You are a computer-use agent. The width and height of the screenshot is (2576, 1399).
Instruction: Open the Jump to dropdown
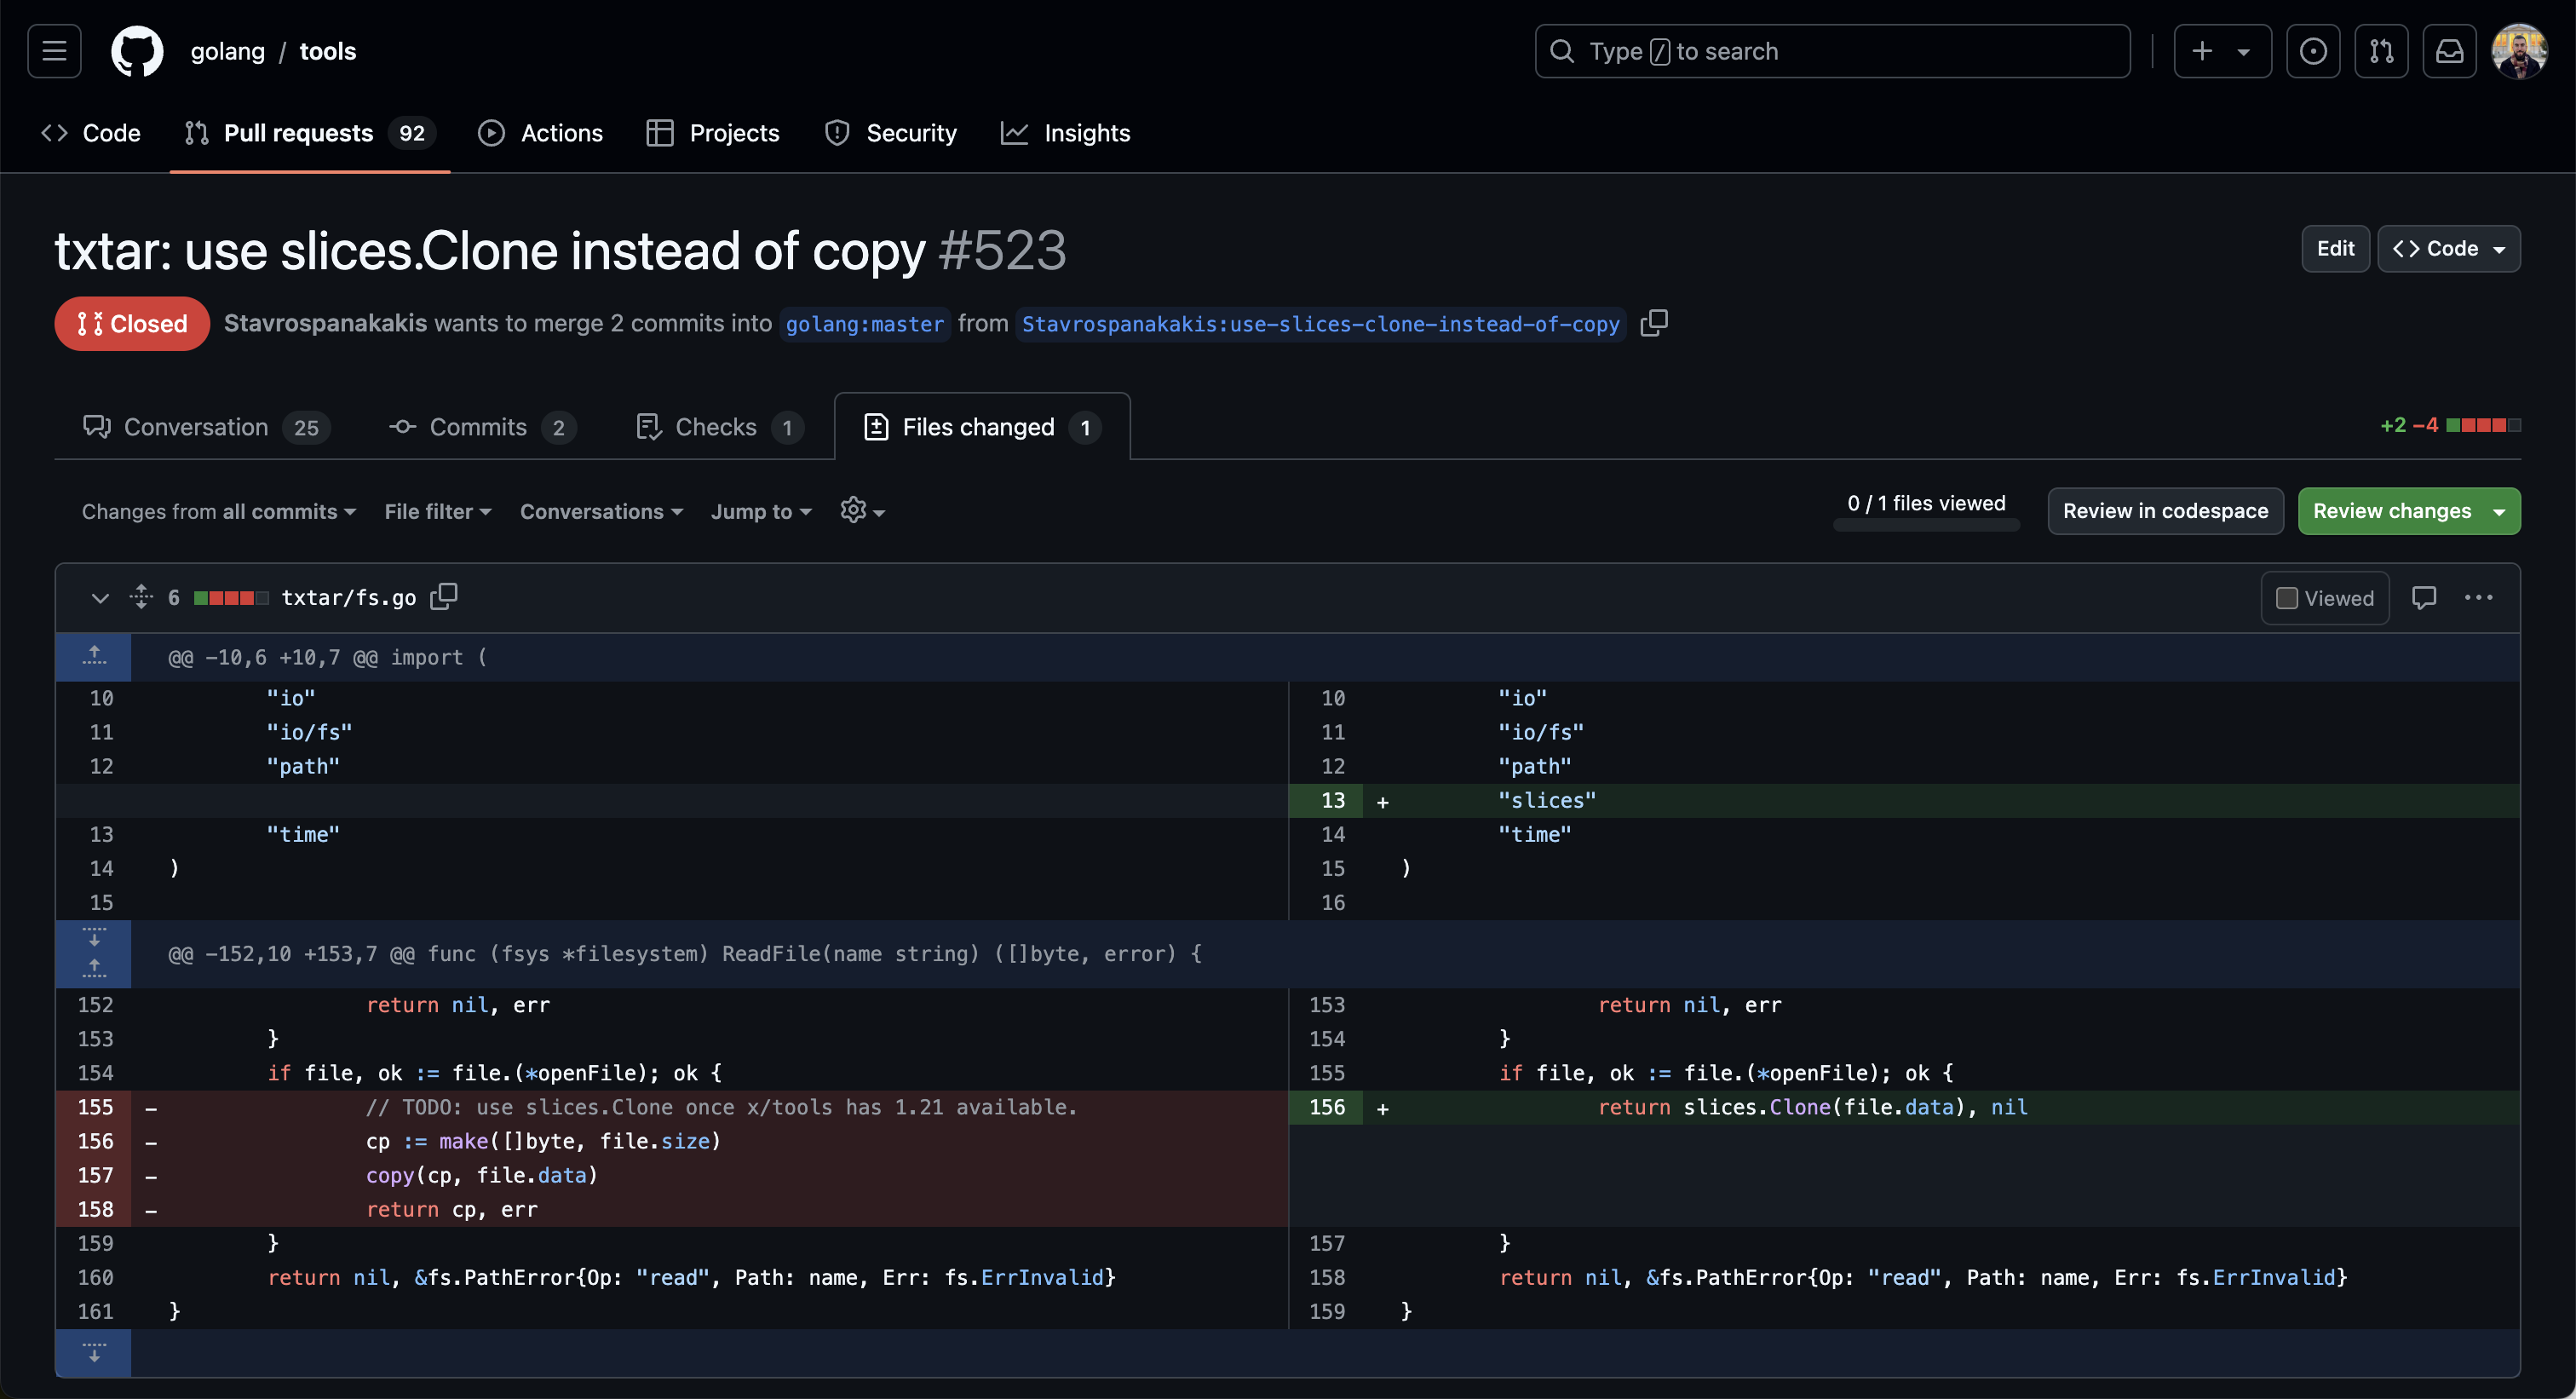tap(761, 511)
